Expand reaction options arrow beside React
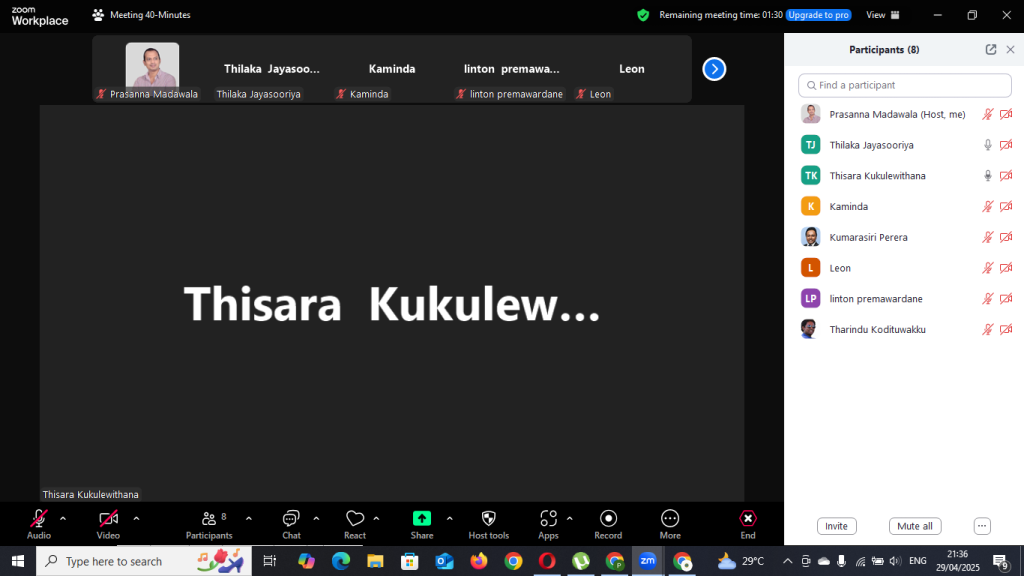The height and width of the screenshot is (576, 1024). [x=376, y=519]
